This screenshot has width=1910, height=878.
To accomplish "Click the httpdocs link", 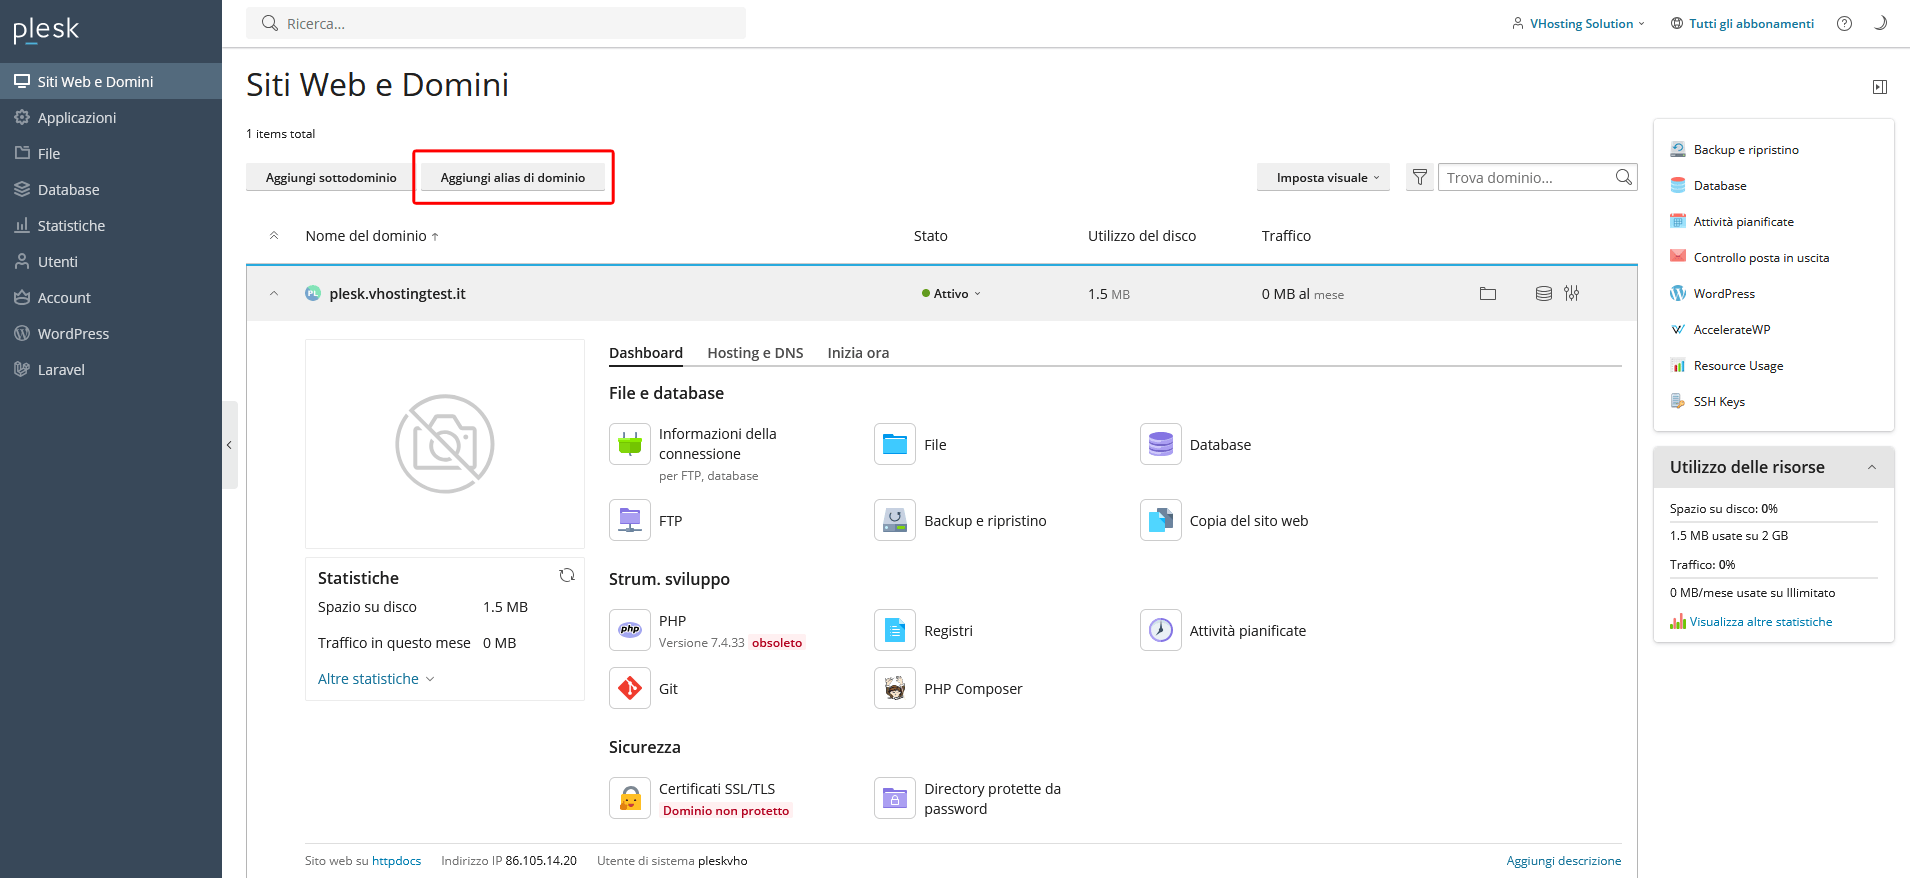I will point(396,860).
